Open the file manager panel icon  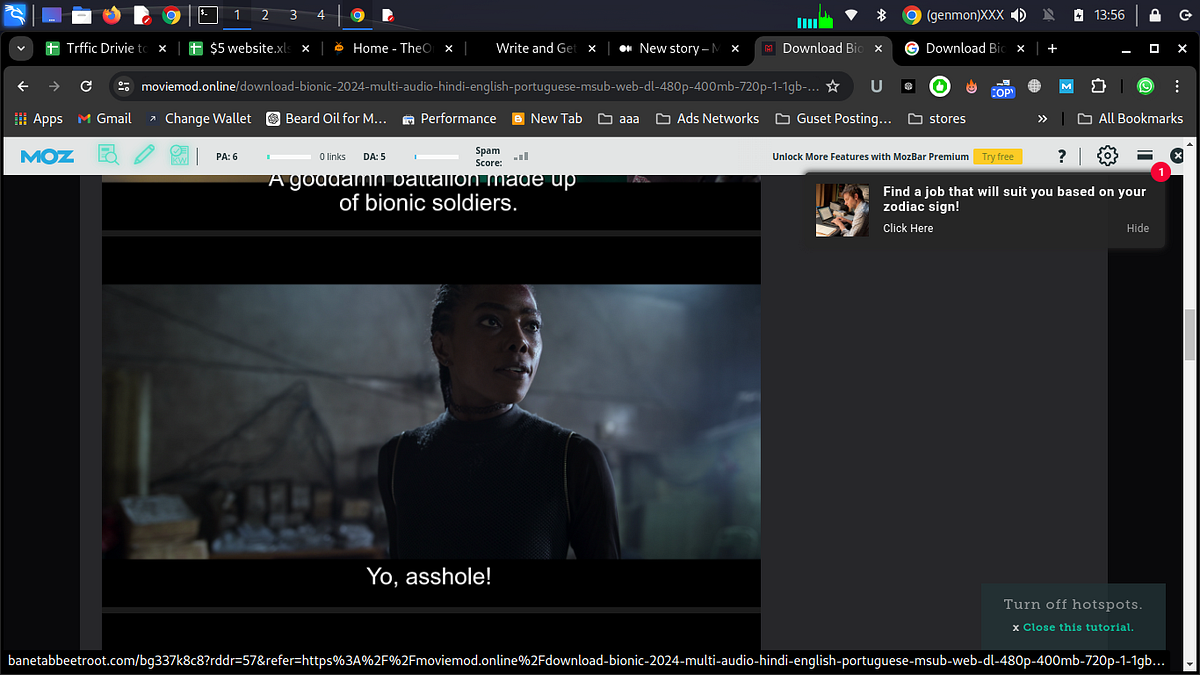[81, 15]
